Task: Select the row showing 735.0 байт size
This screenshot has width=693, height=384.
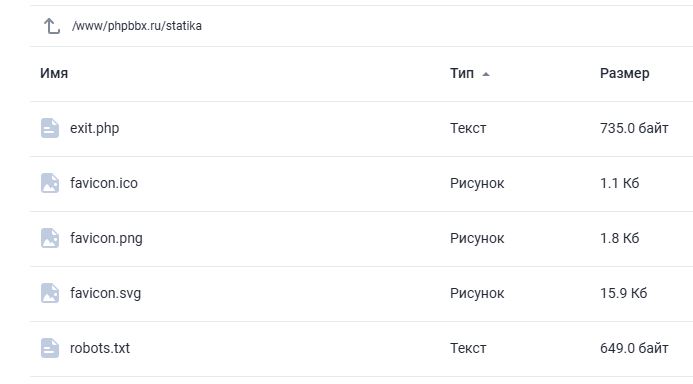Action: tap(361, 129)
